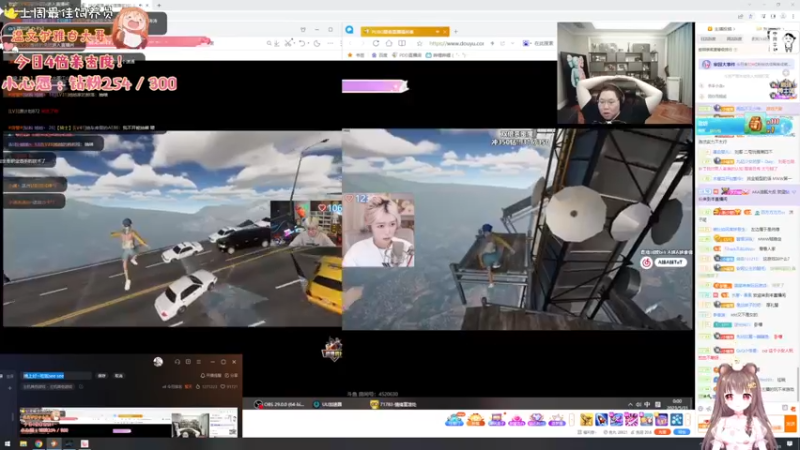The image size is (800, 450).
Task: Click the blonde streamer webcam thumbnail
Action: point(378,230)
